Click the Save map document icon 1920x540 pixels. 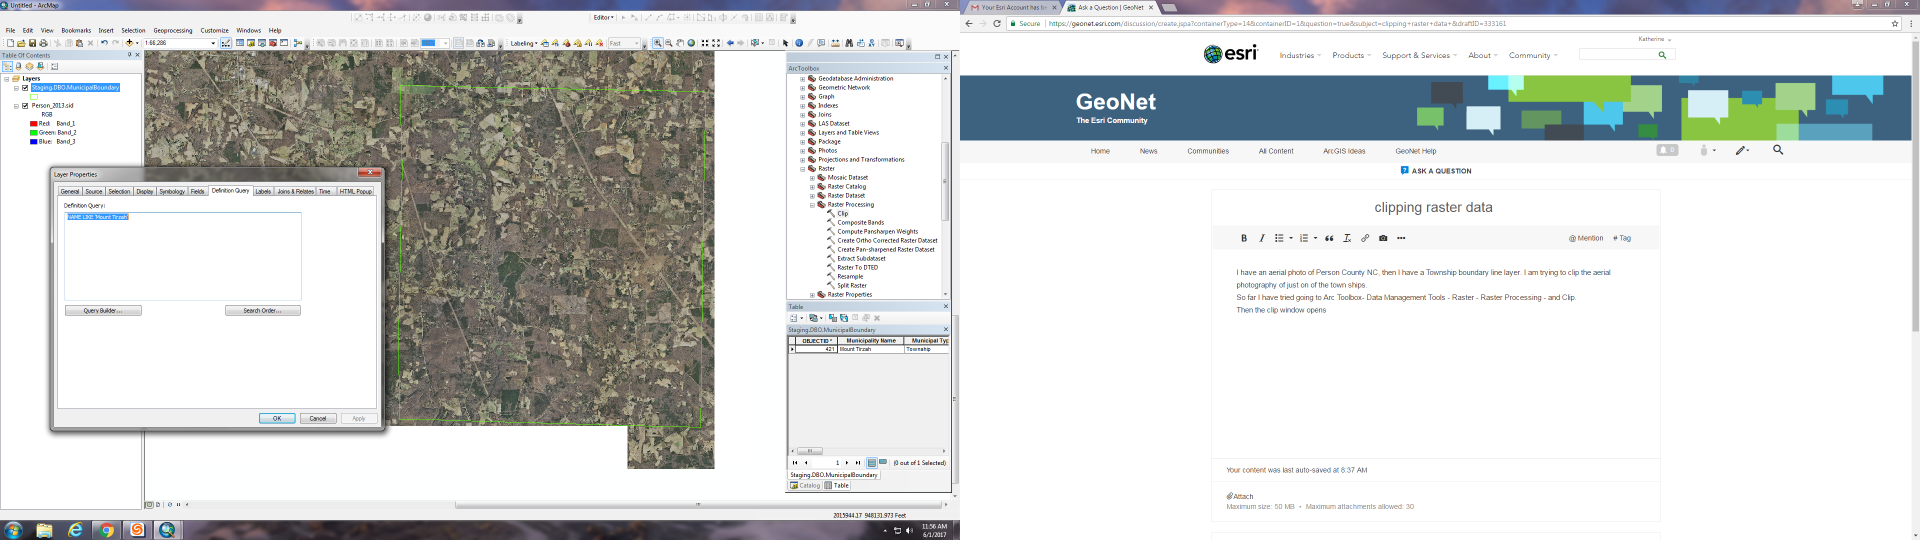point(32,43)
